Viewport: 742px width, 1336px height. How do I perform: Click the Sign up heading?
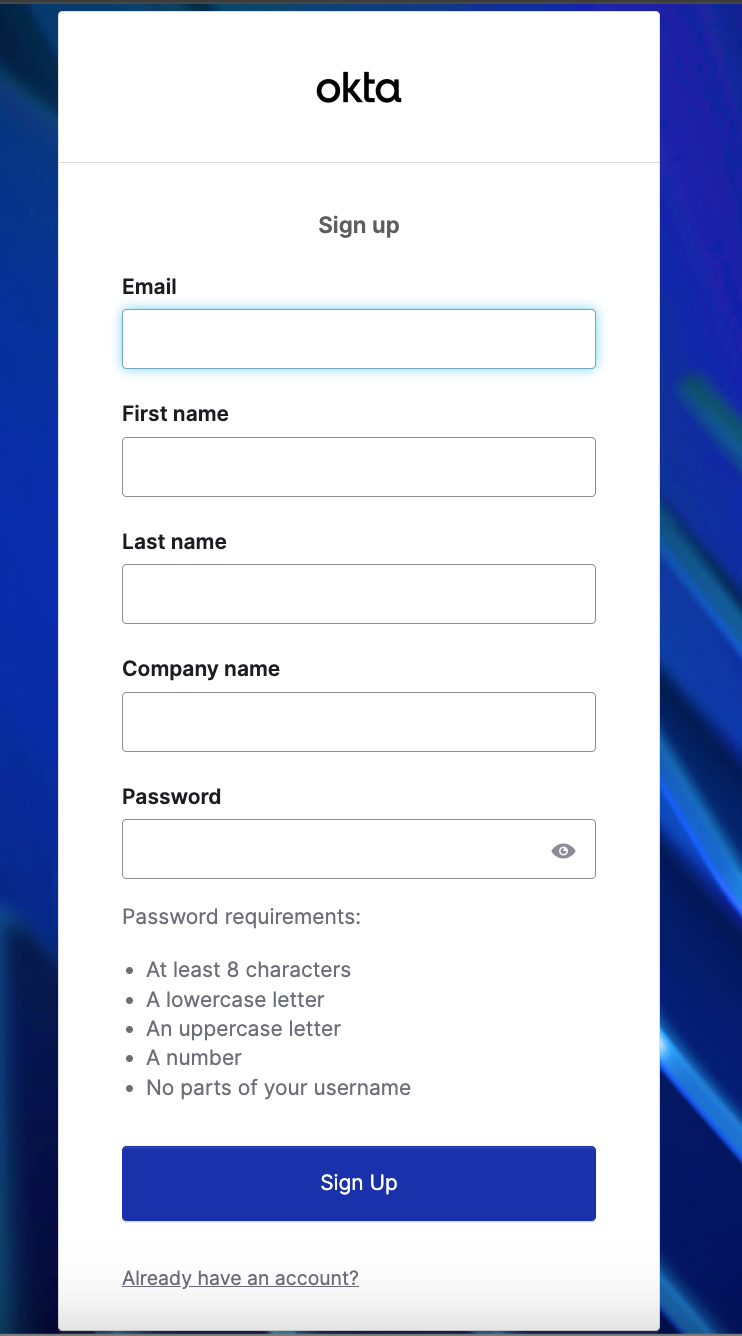click(x=358, y=225)
